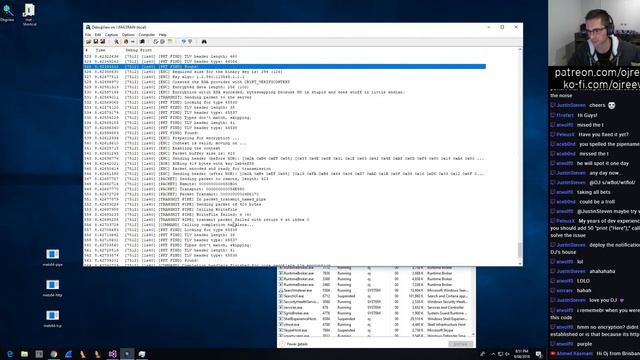Click the Time column header

[x=101, y=50]
